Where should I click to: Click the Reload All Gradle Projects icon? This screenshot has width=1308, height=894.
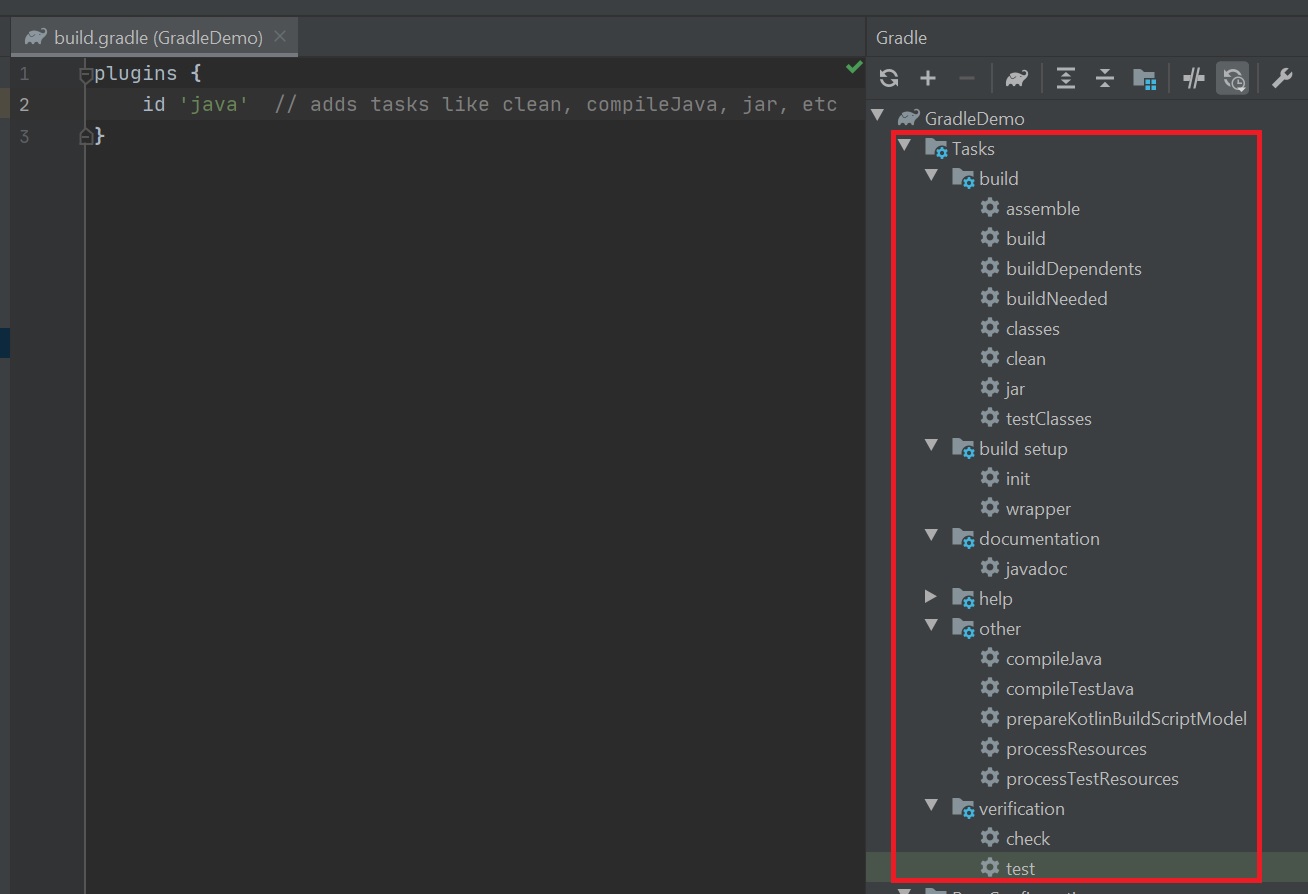point(889,79)
